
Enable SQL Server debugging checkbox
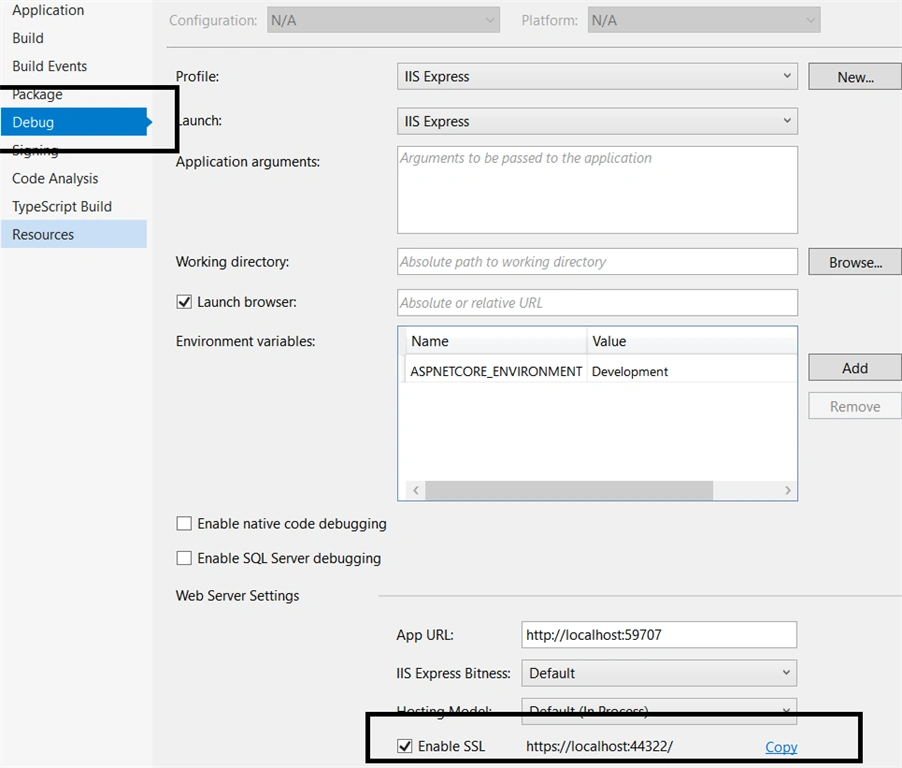coord(184,558)
